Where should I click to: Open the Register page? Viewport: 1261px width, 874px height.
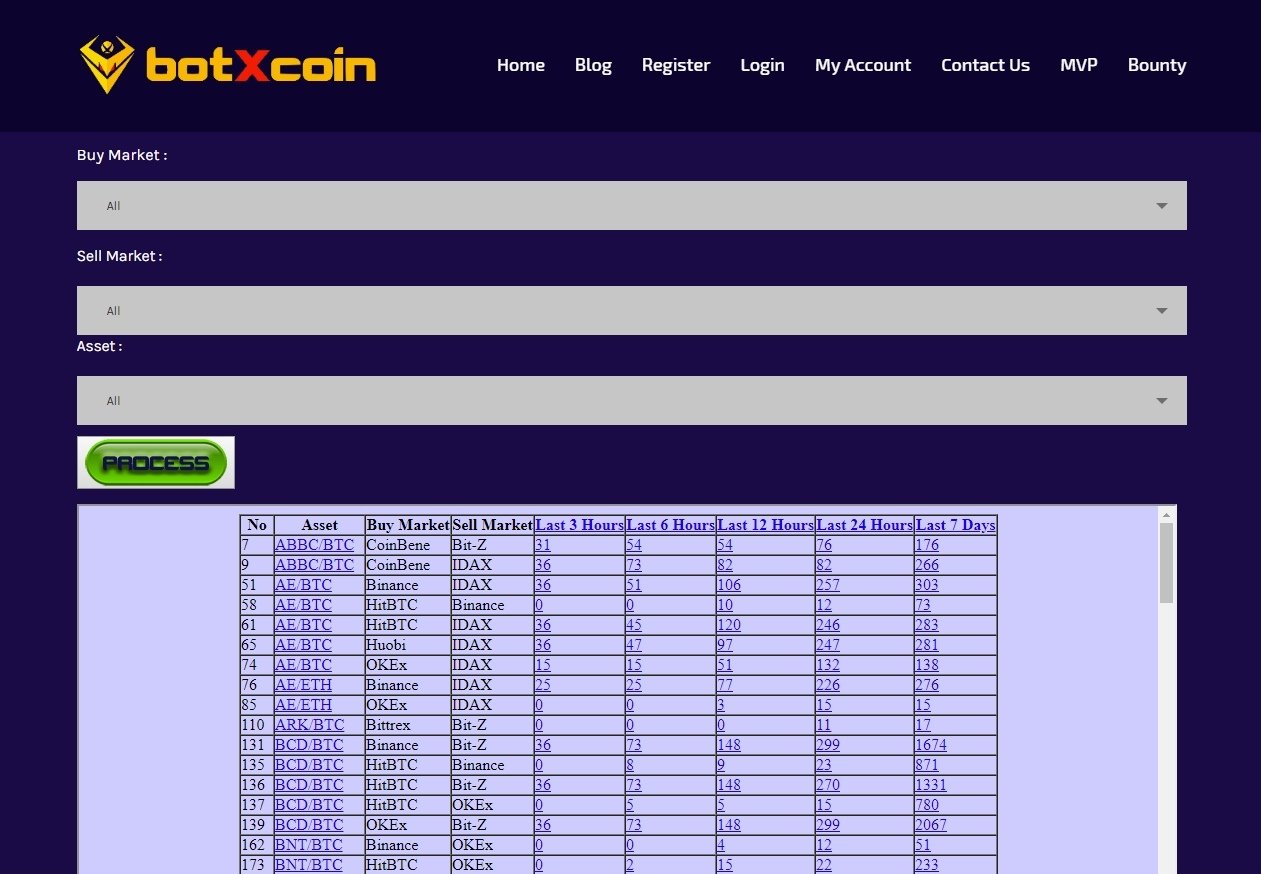tap(676, 65)
